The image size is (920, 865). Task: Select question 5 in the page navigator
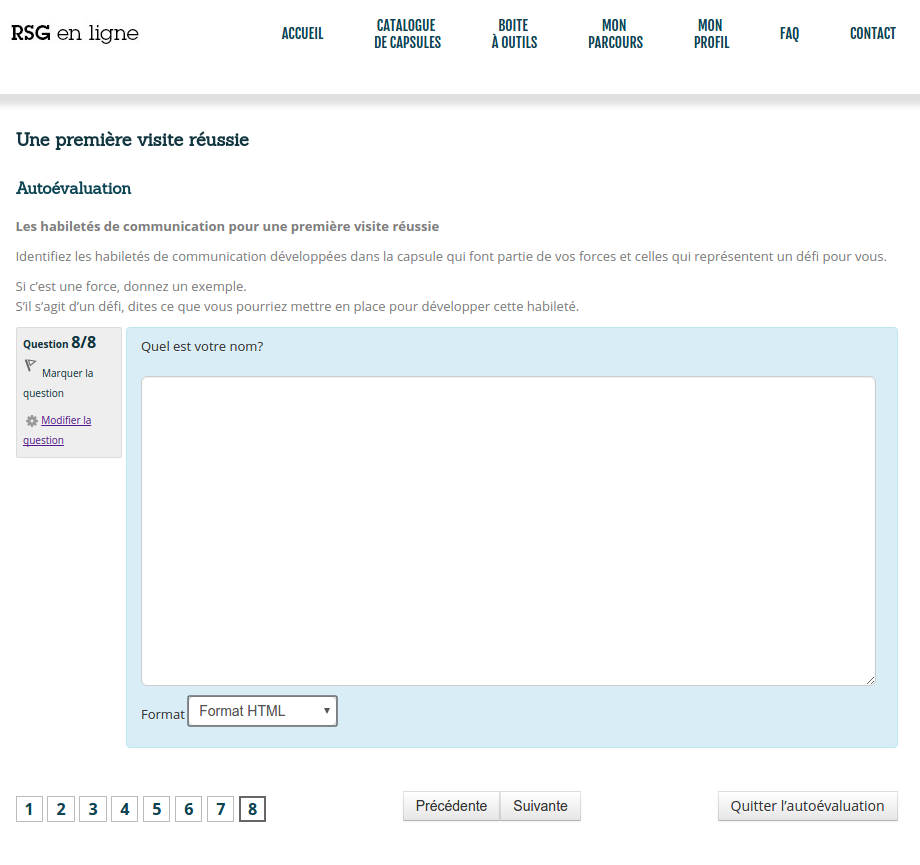(x=156, y=809)
